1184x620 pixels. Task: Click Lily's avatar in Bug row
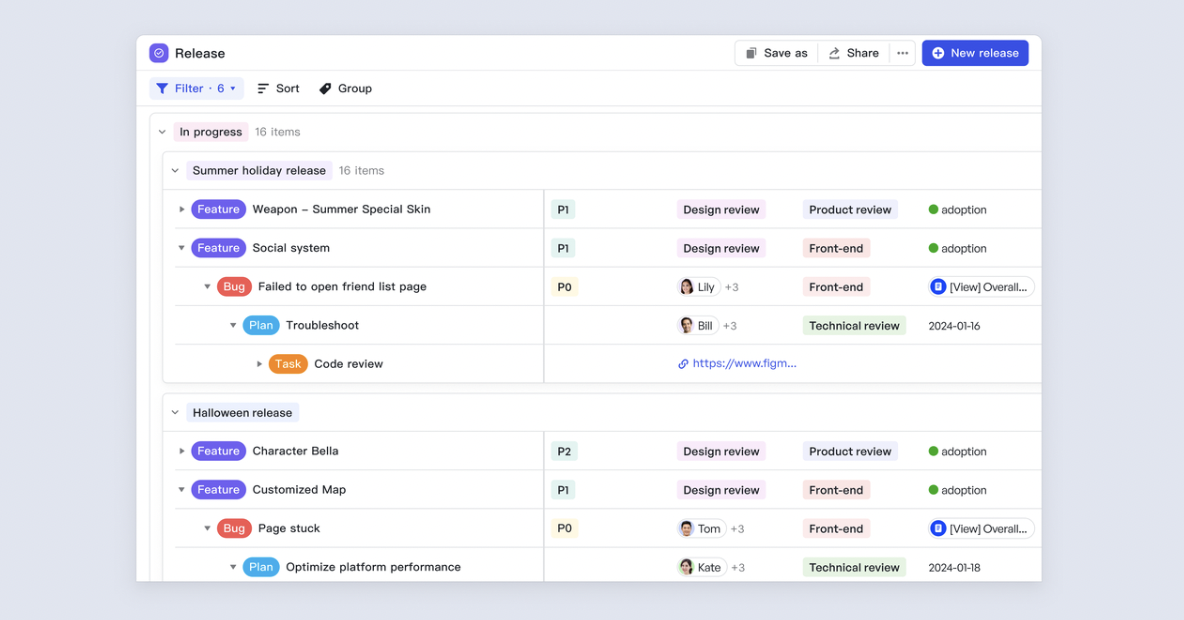pyautogui.click(x=687, y=287)
